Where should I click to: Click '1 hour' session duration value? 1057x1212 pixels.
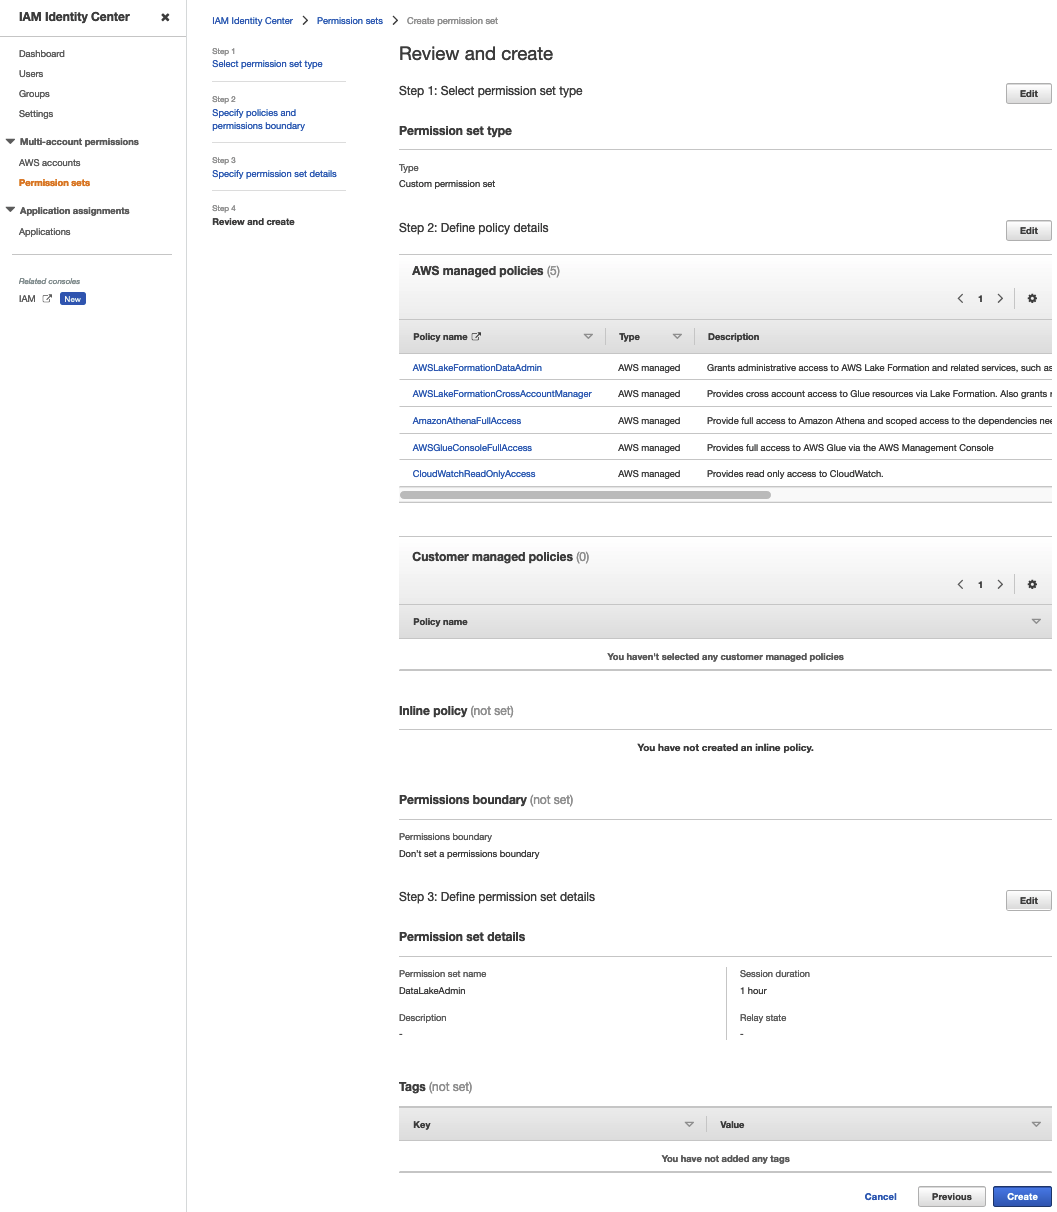pos(753,991)
